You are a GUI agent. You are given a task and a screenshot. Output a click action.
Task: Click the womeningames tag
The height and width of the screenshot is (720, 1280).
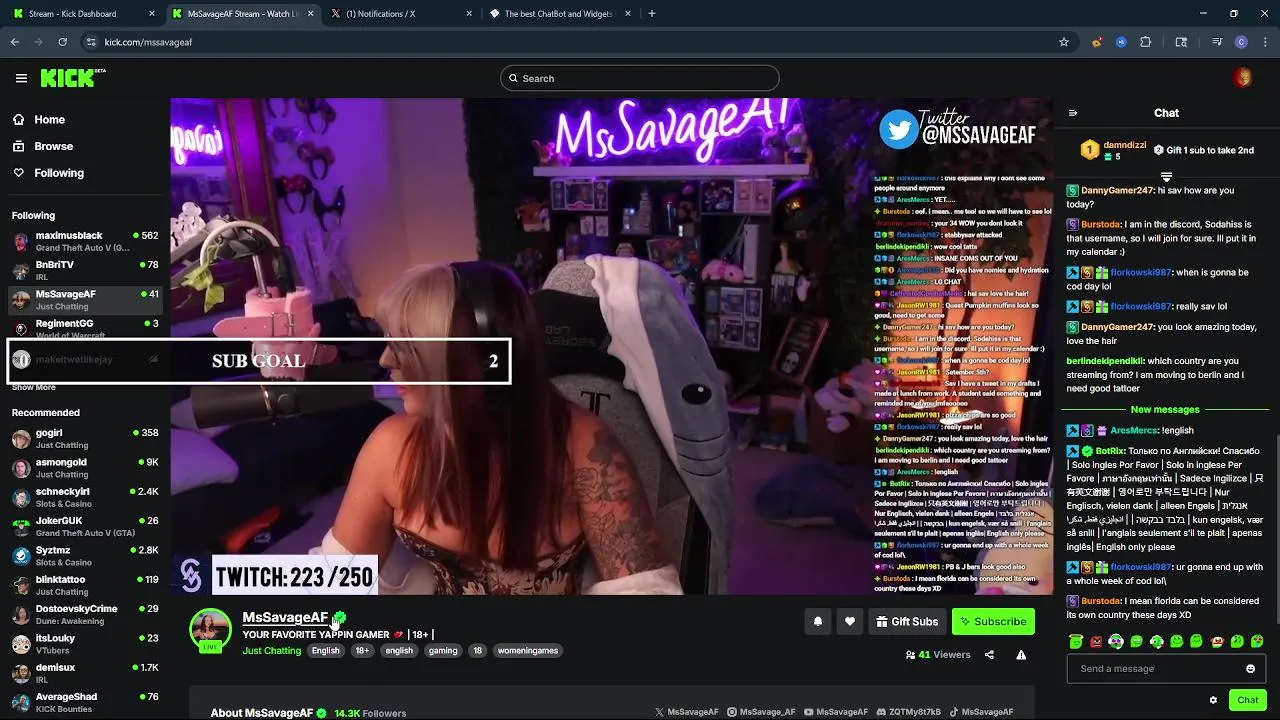click(528, 651)
